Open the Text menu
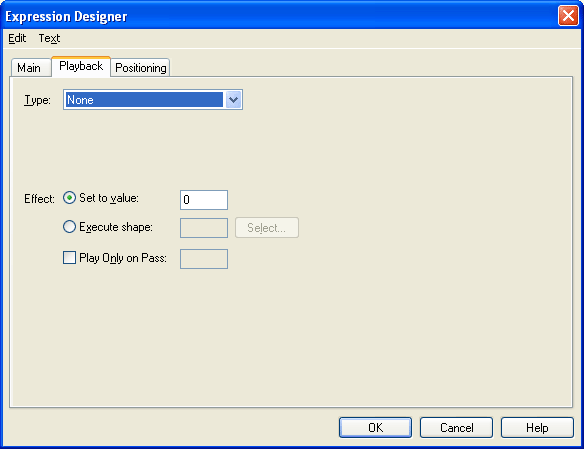 (49, 38)
